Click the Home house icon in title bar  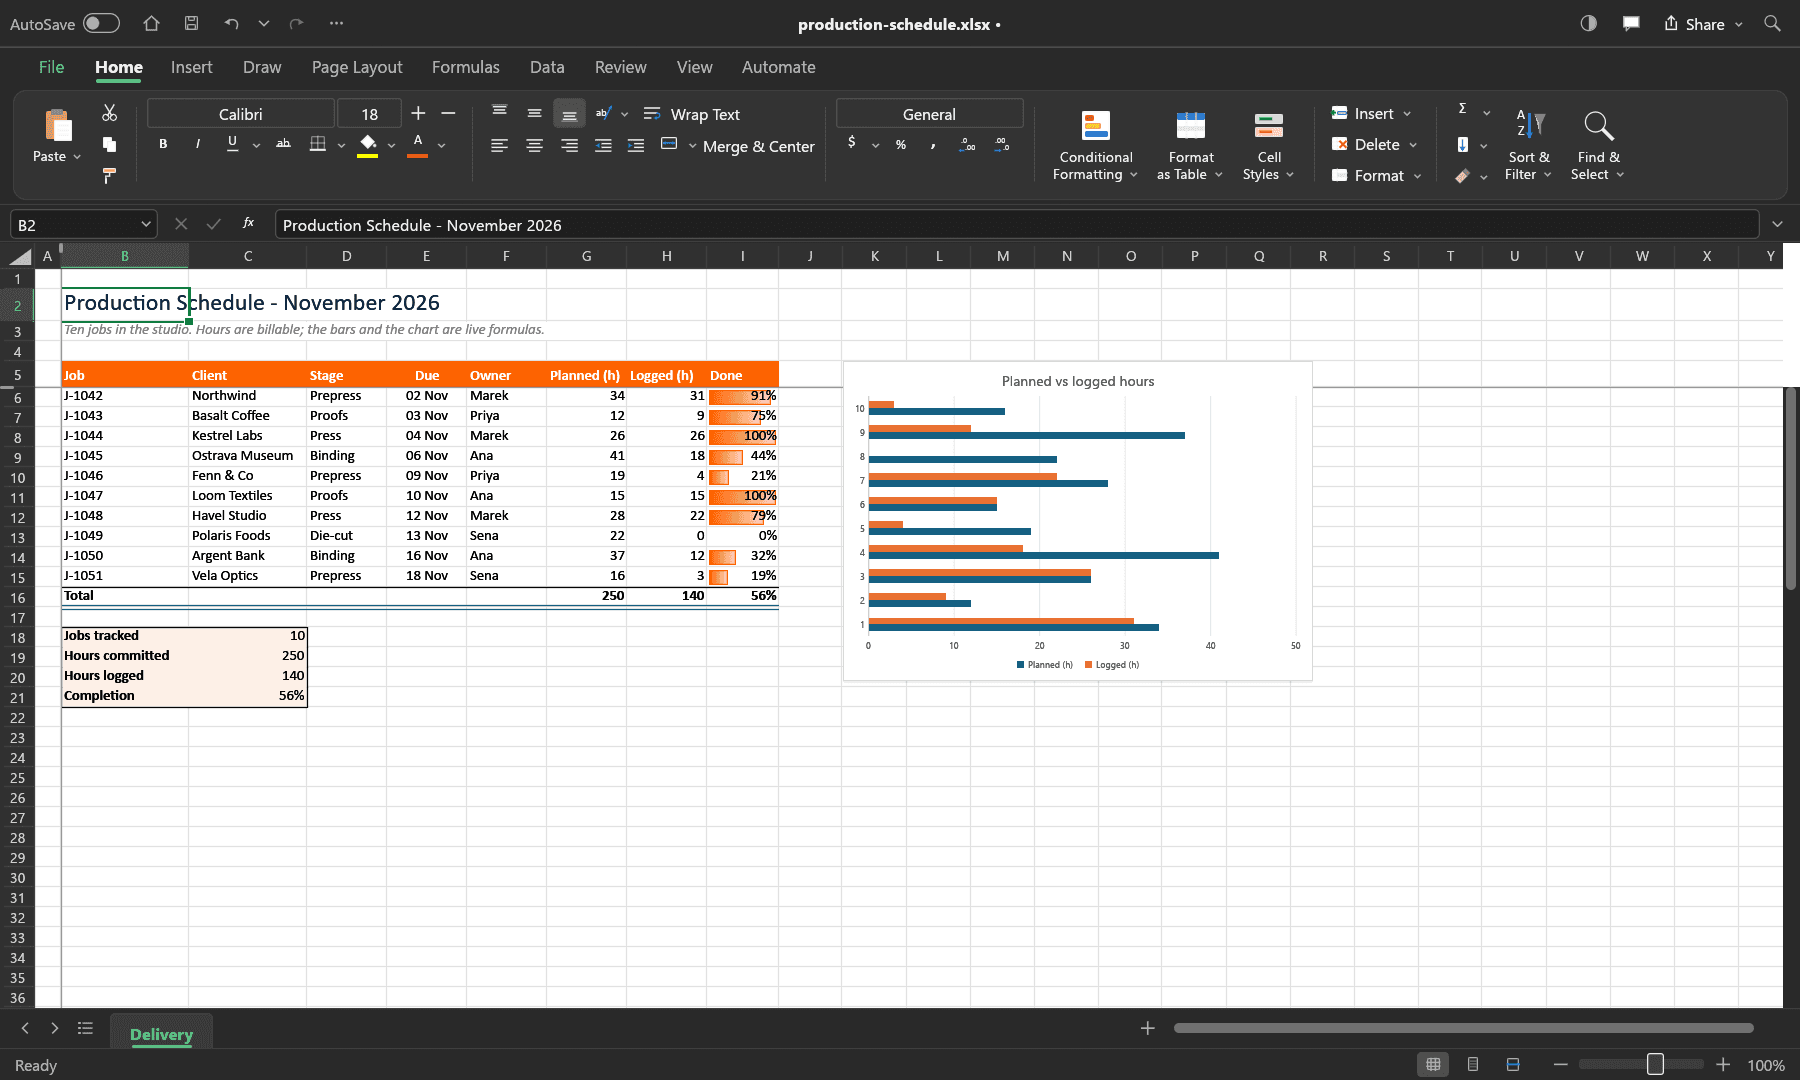tap(151, 23)
